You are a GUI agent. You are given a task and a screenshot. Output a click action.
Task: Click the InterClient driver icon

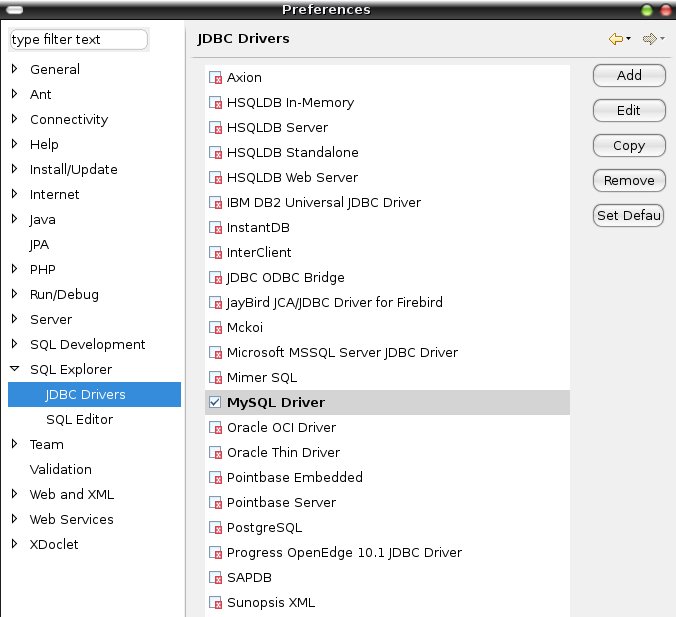pyautogui.click(x=215, y=253)
